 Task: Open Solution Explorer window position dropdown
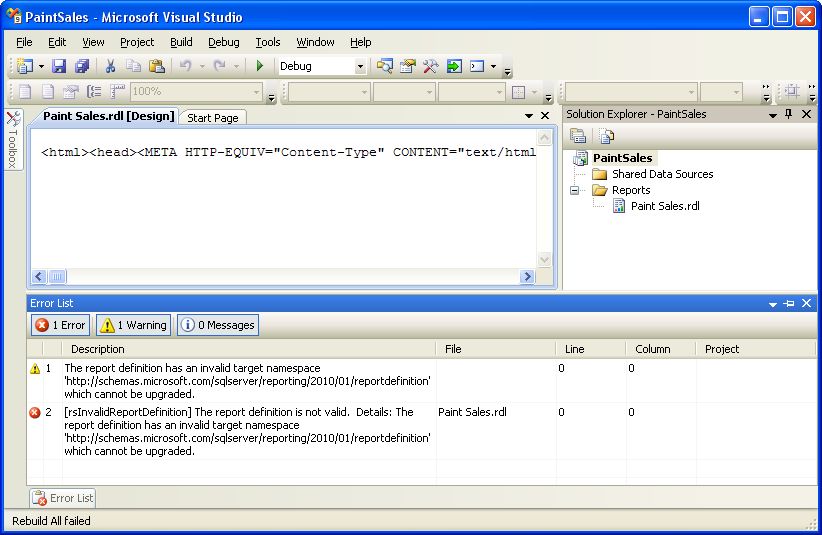(773, 115)
